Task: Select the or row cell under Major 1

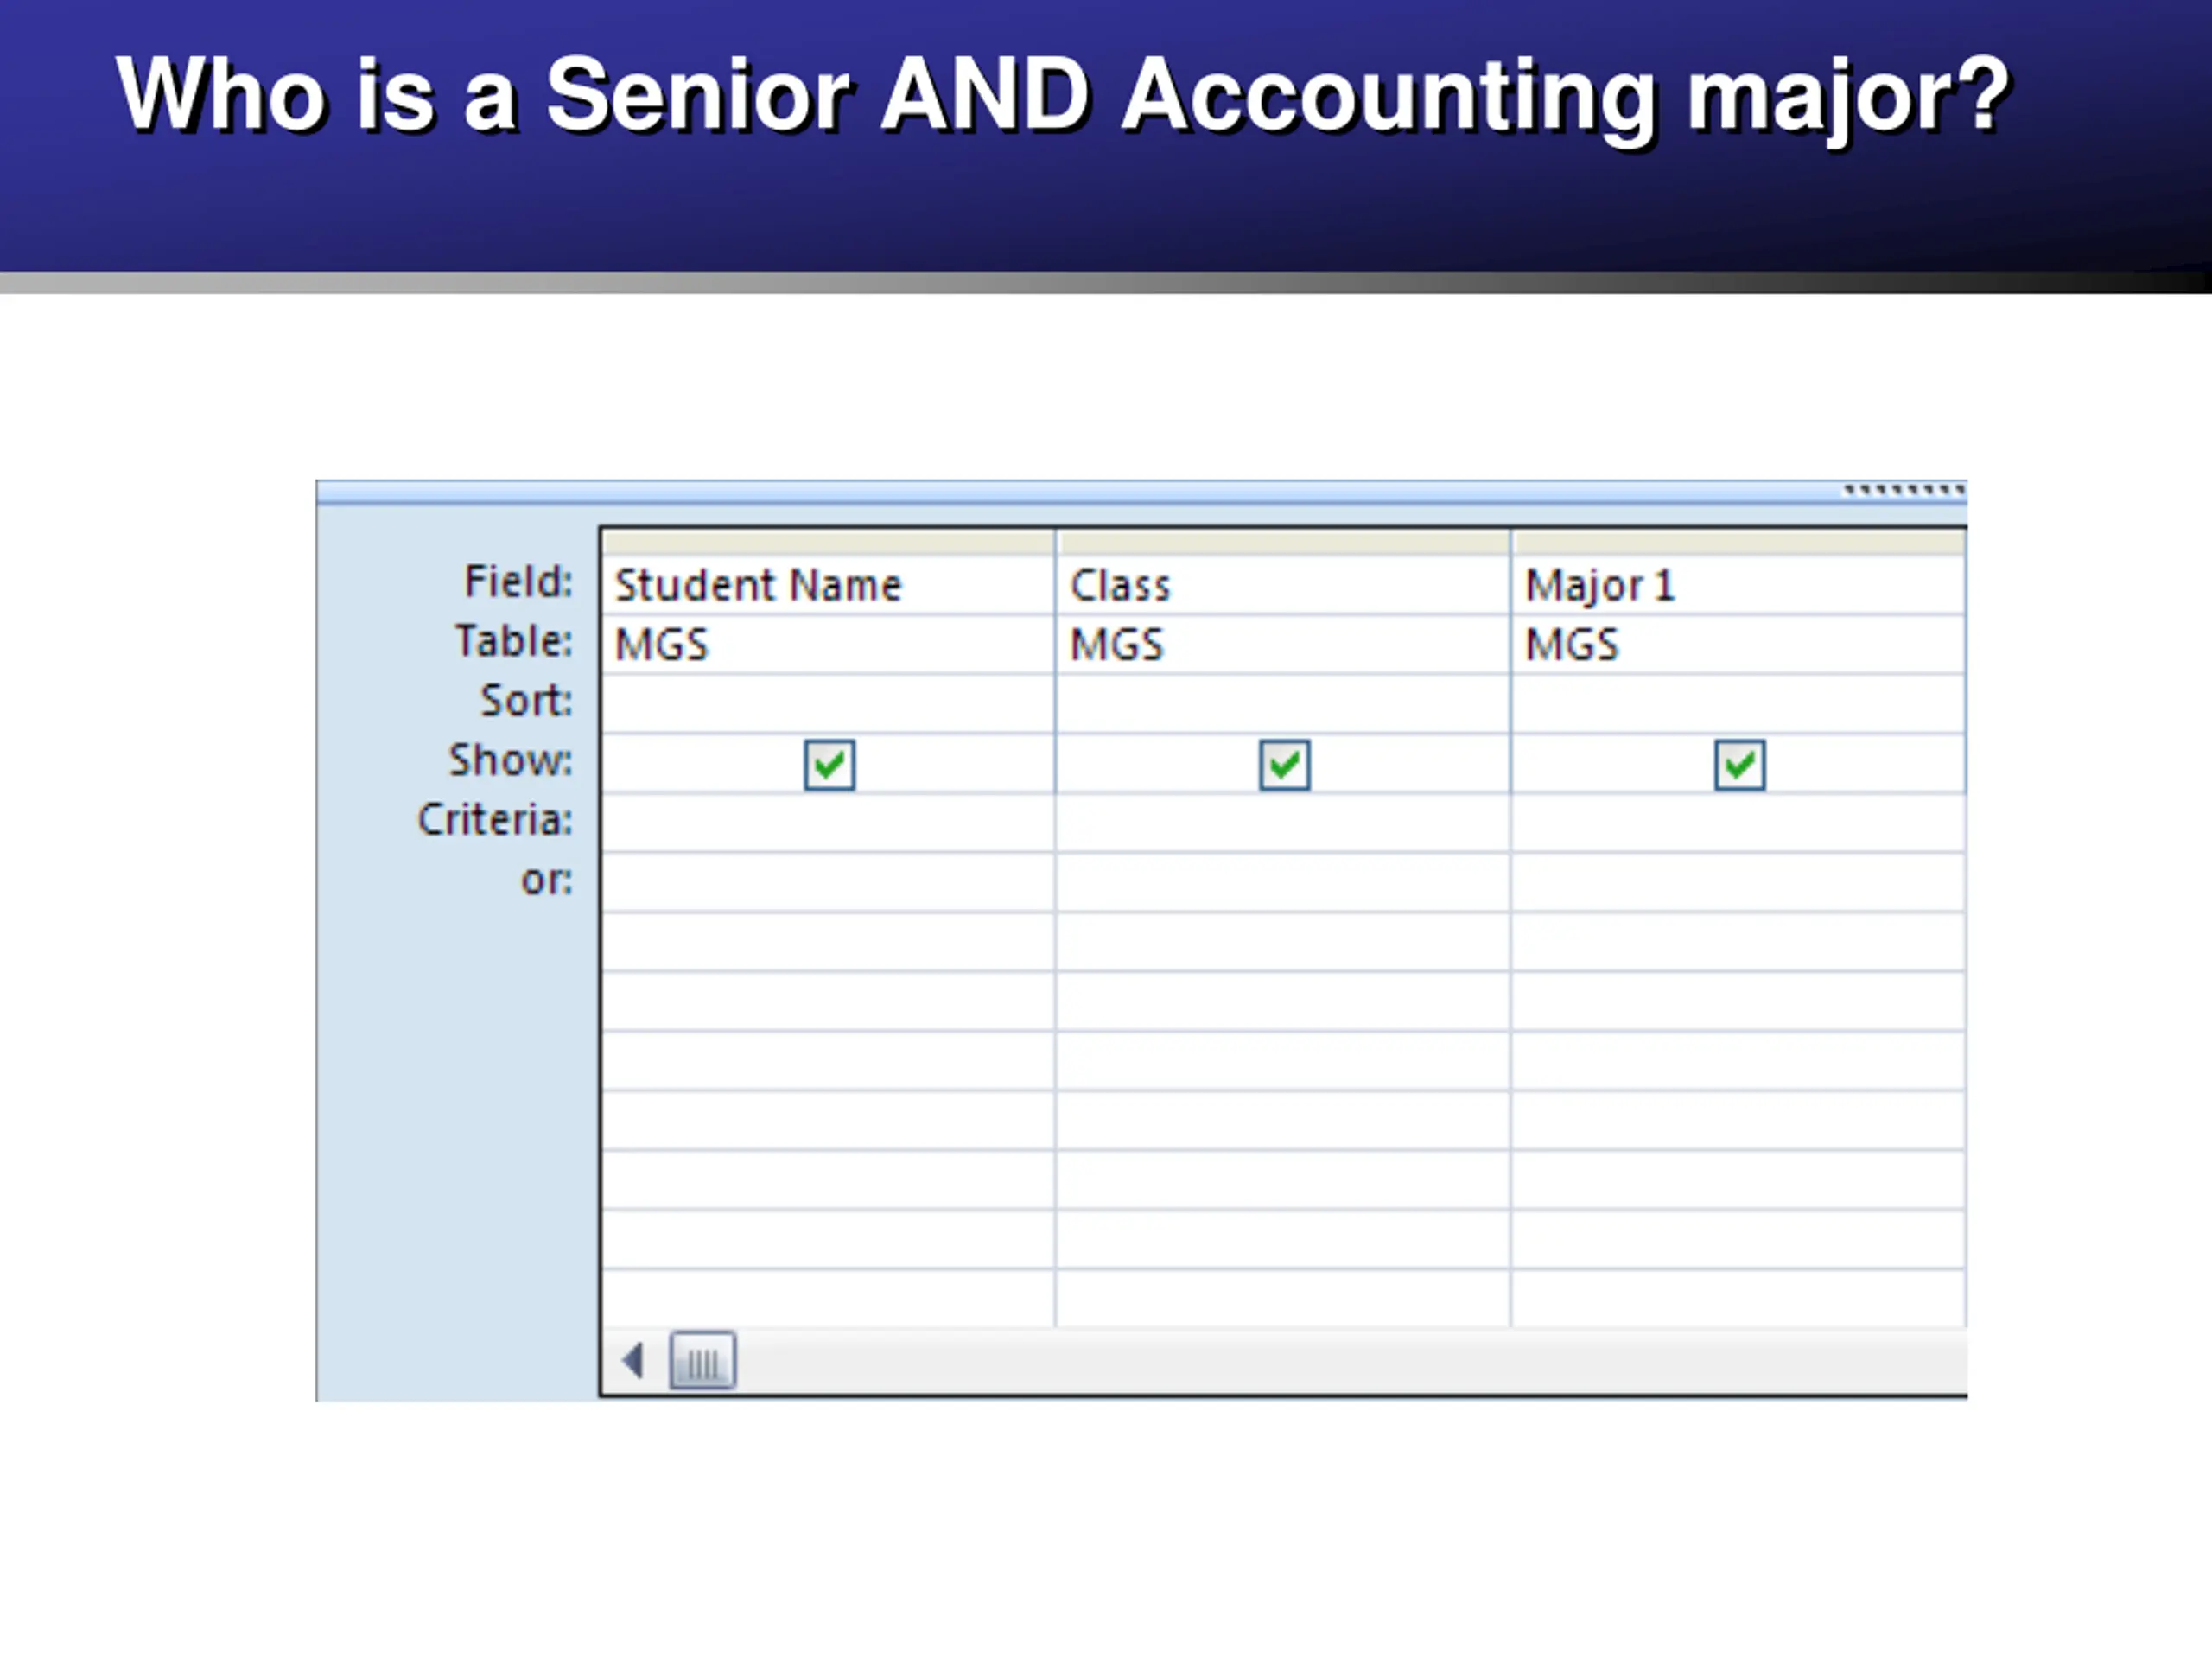Action: coord(1738,882)
